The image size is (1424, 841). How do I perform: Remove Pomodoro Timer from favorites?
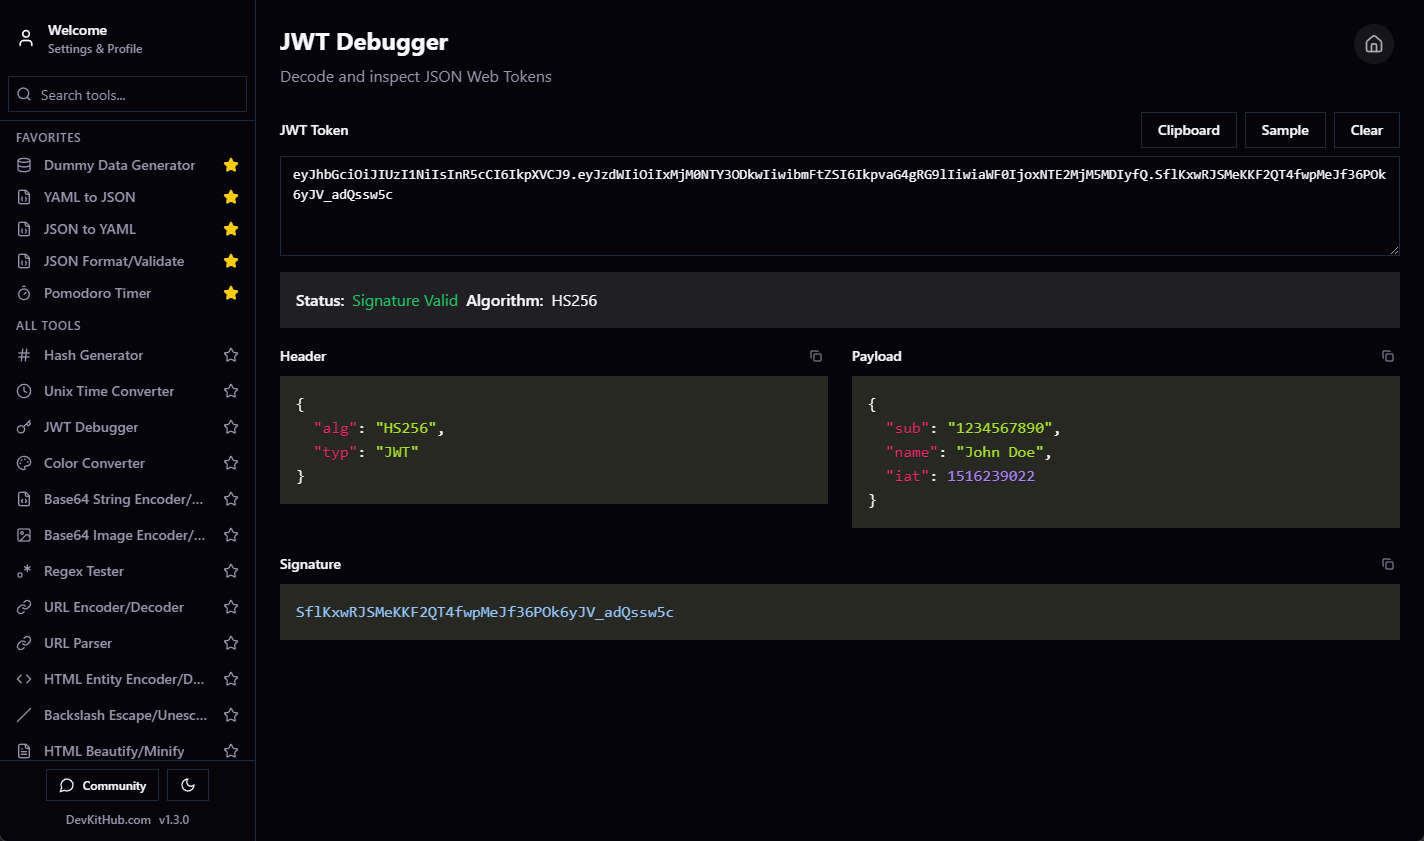point(231,293)
